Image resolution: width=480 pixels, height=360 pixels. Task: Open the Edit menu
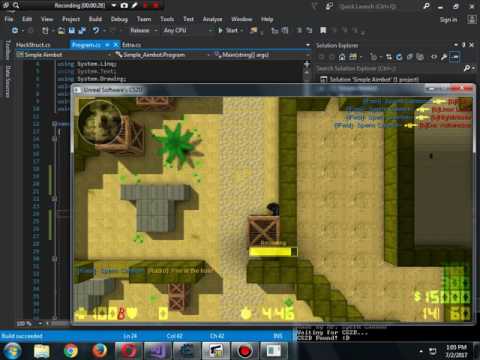[x=27, y=19]
